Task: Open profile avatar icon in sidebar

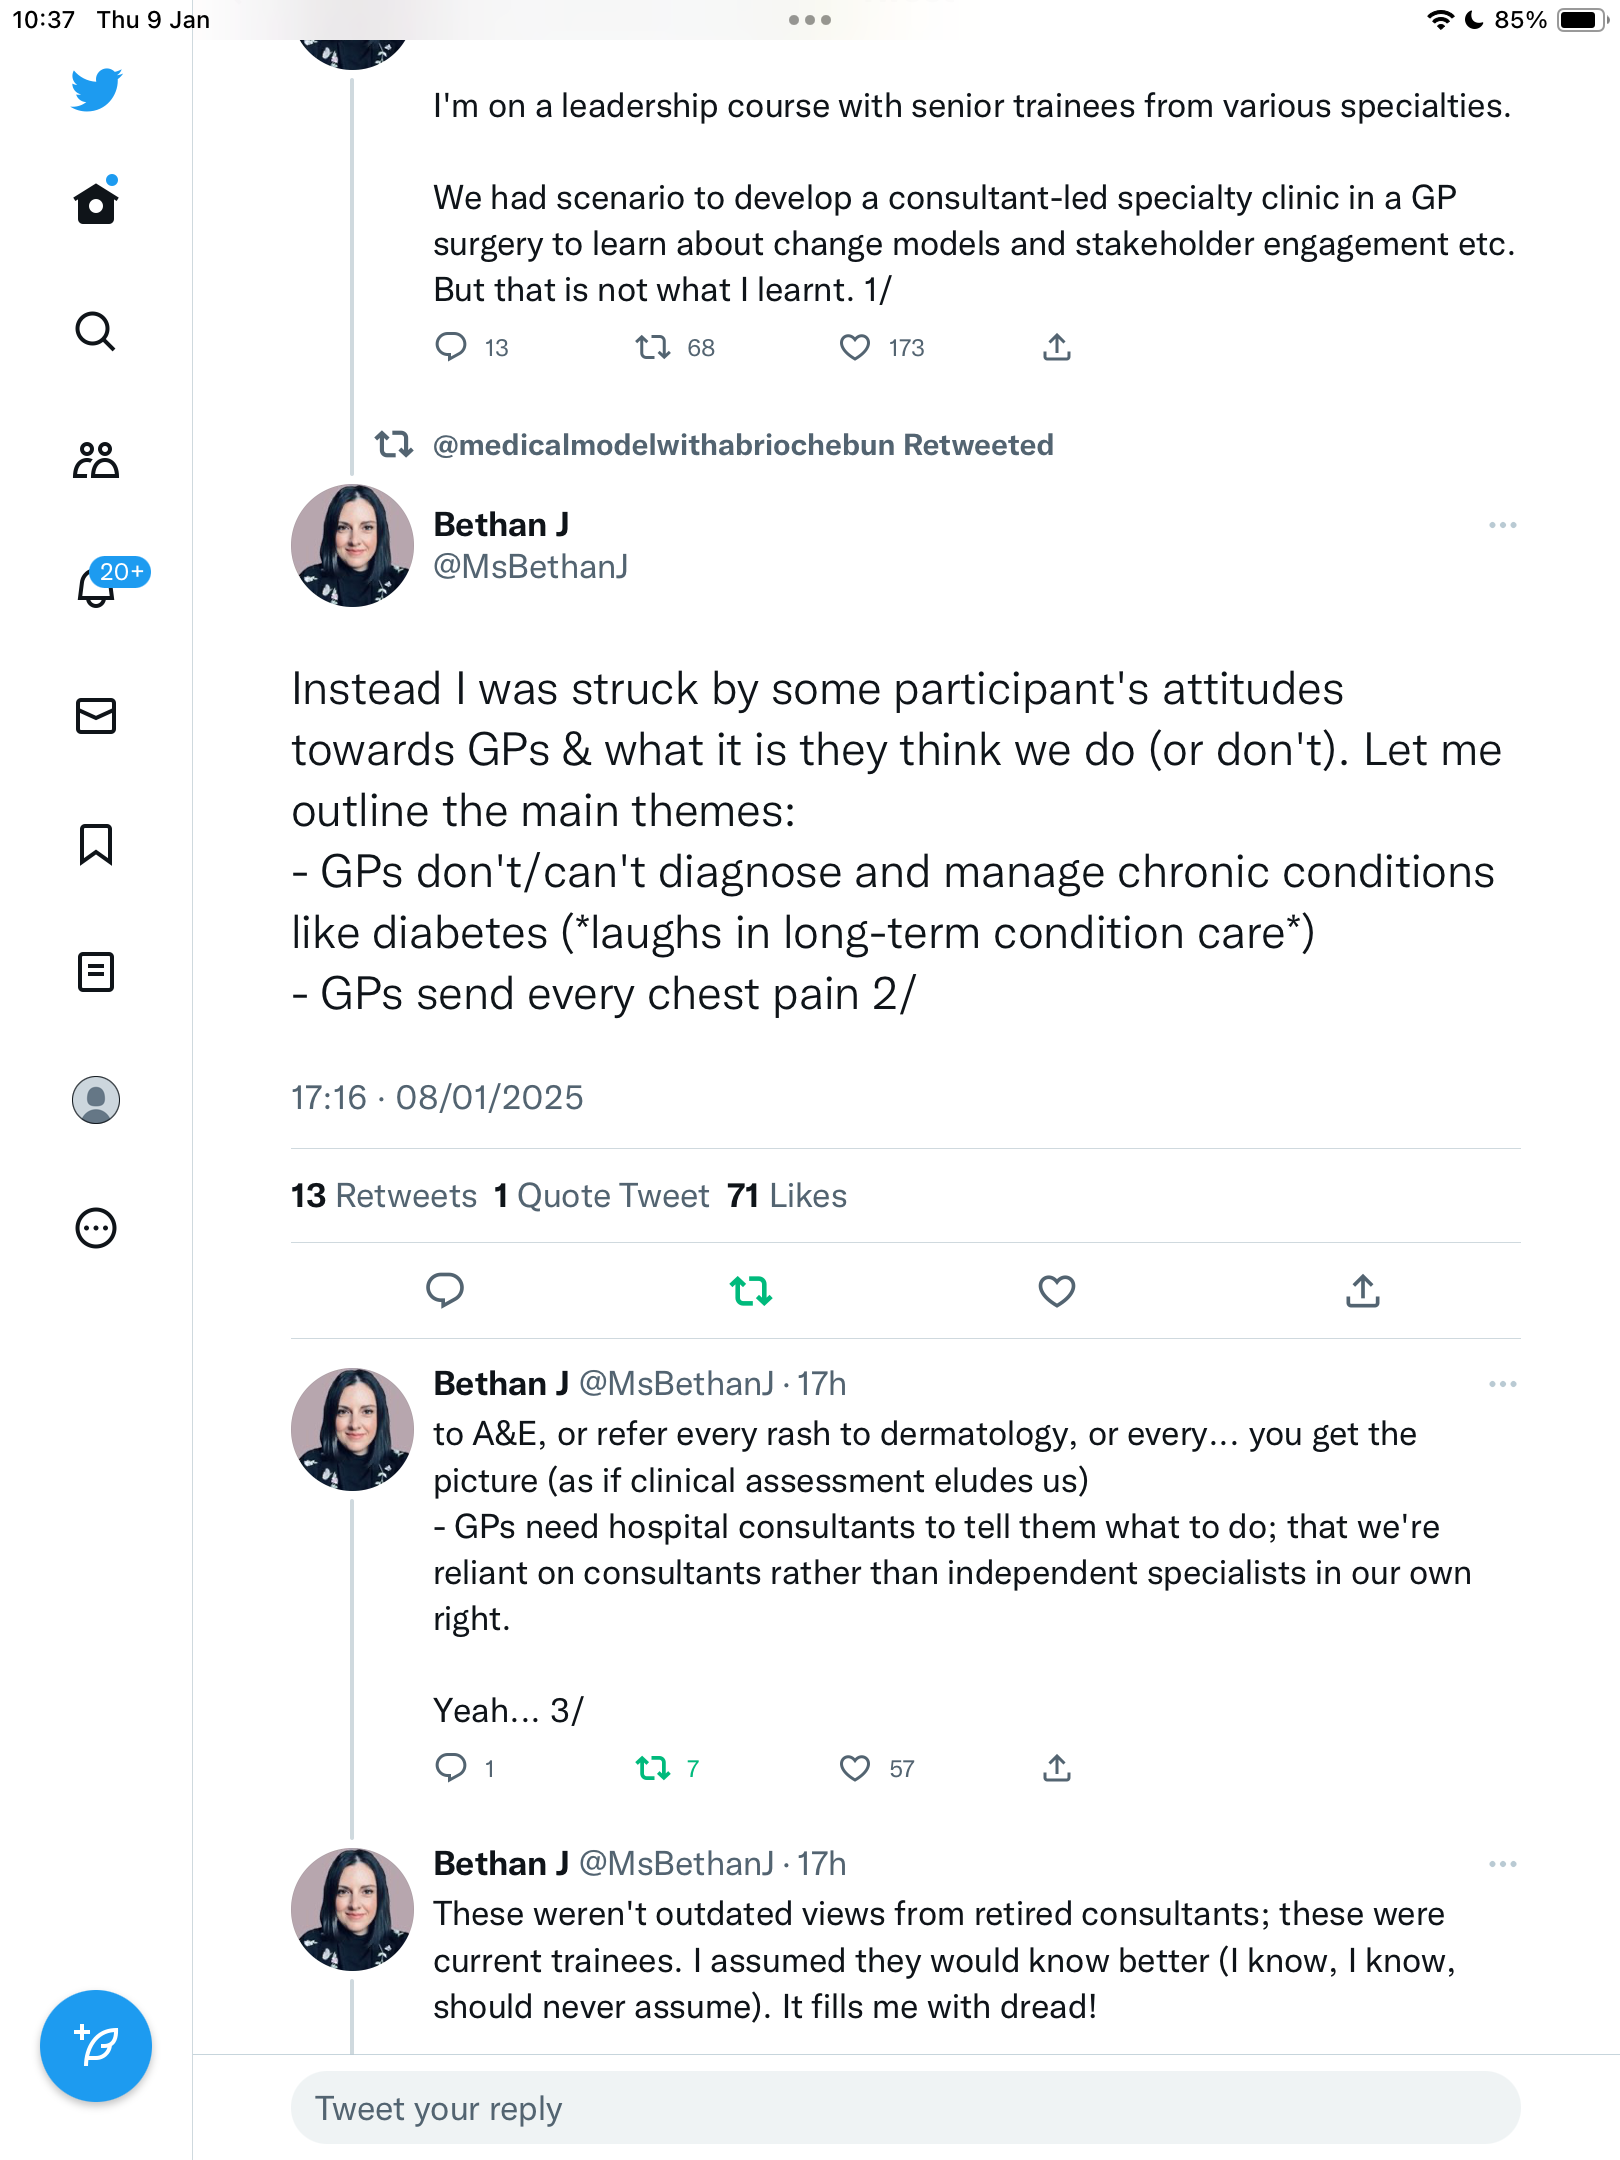Action: point(96,1100)
